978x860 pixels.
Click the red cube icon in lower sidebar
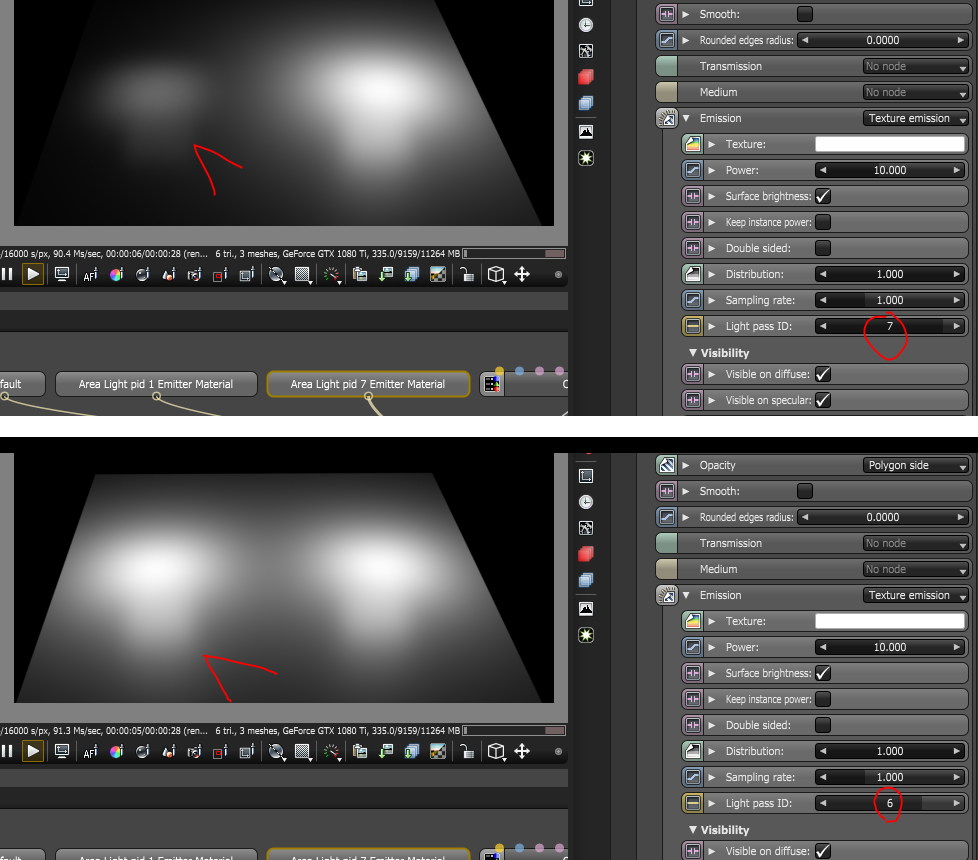(586, 554)
